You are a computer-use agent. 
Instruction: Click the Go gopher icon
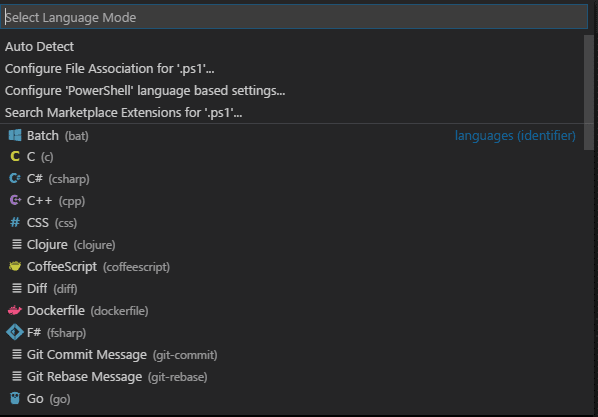pos(15,398)
